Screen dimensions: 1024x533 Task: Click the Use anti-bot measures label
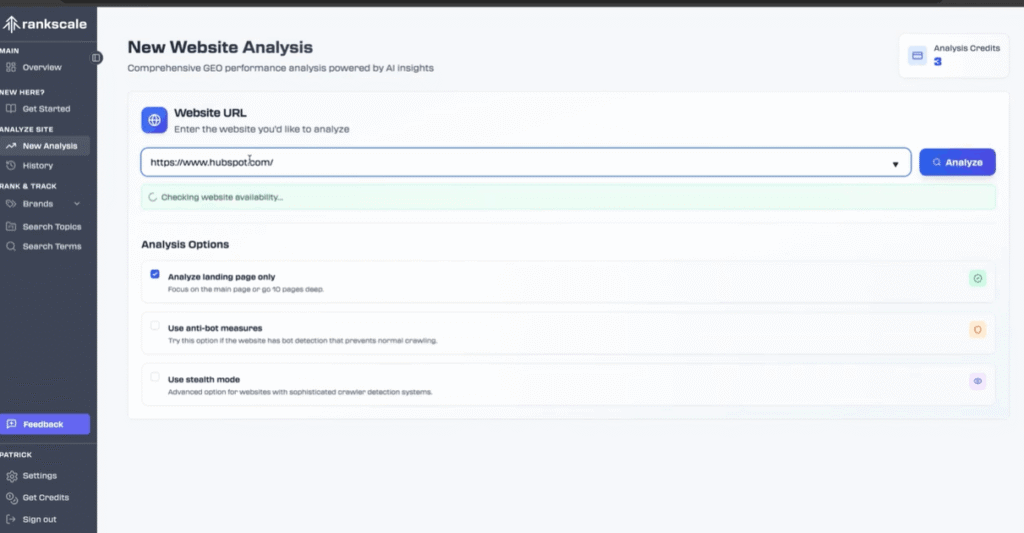215,328
